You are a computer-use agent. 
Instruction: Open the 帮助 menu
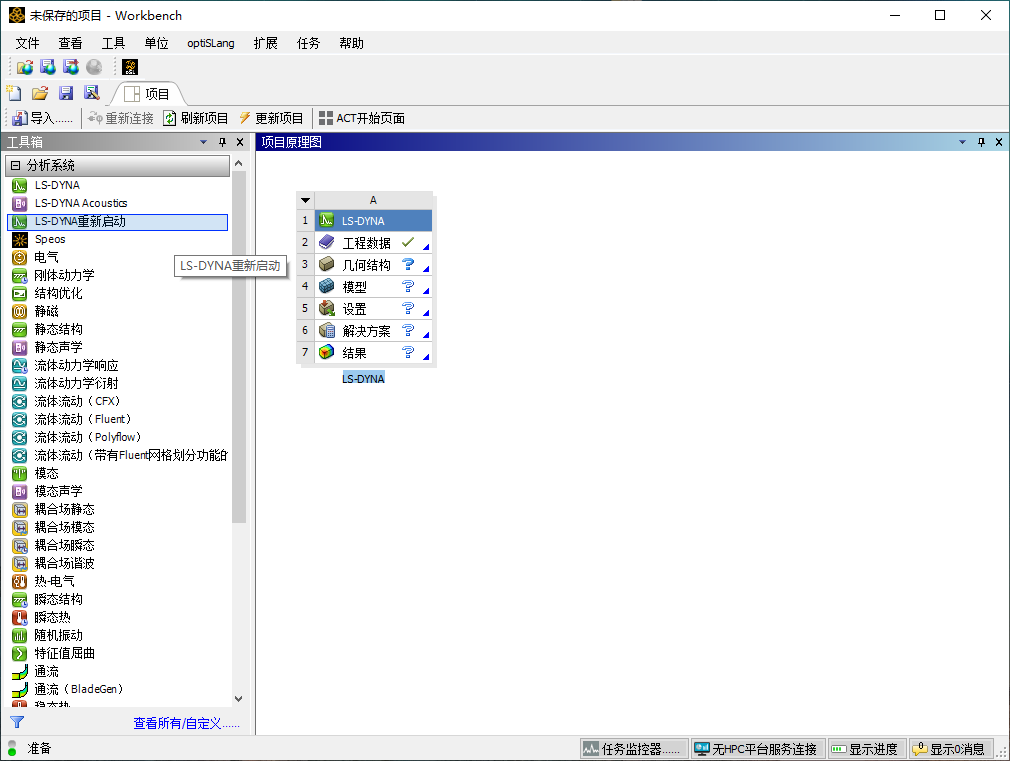(x=351, y=43)
